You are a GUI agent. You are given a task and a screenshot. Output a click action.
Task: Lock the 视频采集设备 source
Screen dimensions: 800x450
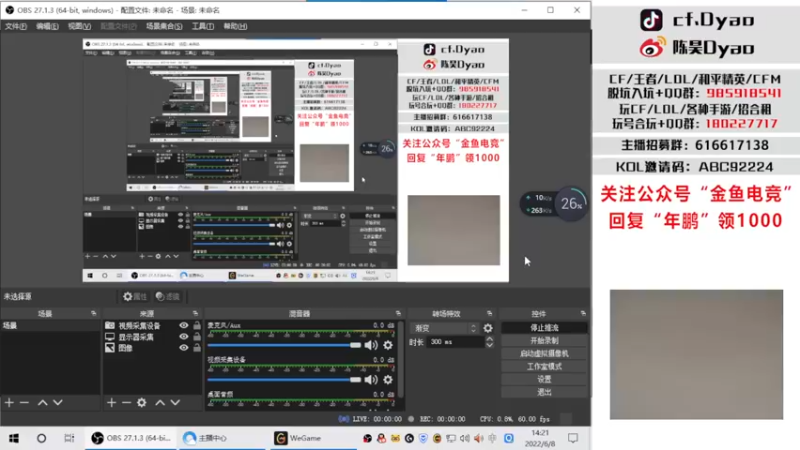click(x=197, y=326)
